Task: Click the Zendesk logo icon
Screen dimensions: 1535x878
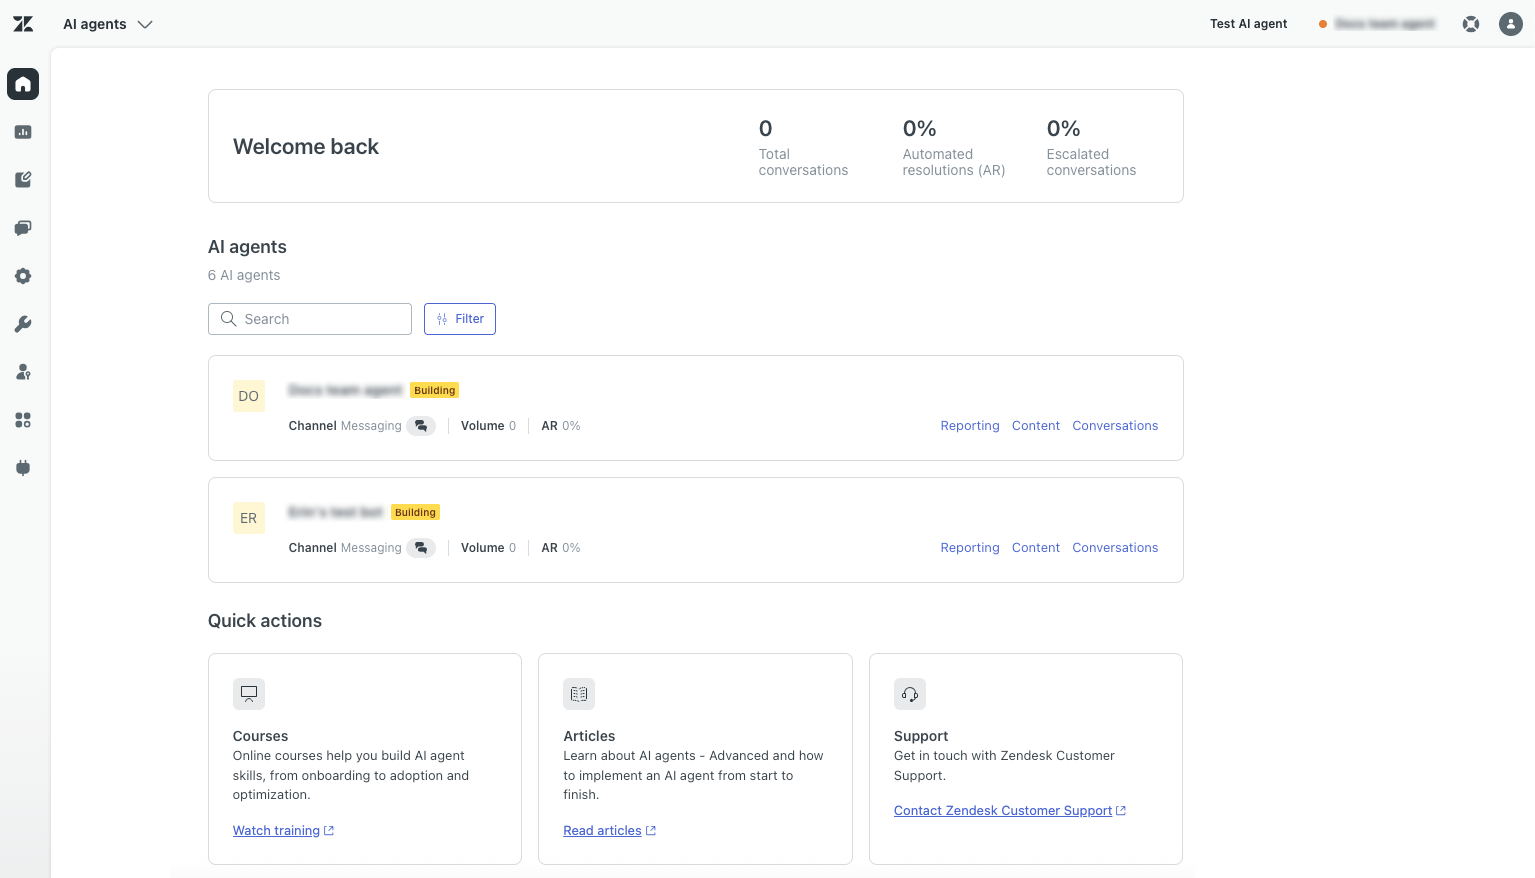Action: [x=23, y=24]
